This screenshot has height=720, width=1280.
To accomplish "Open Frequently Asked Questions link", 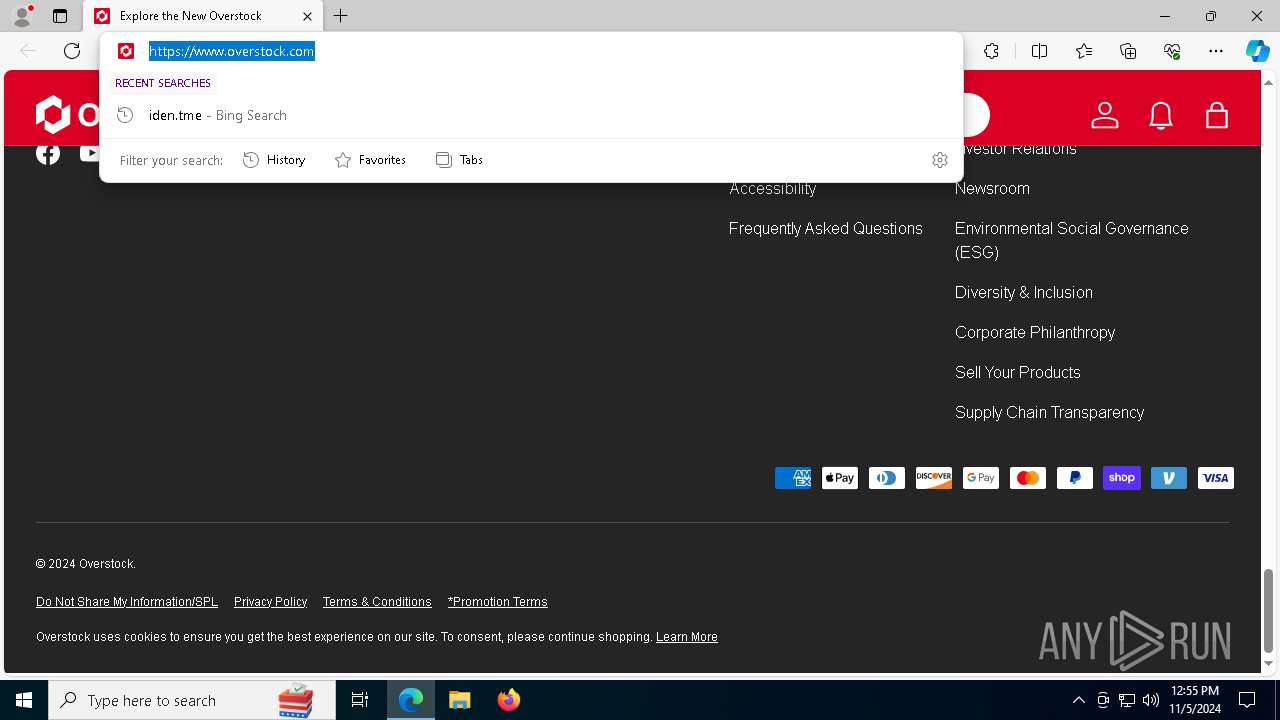I will [x=825, y=228].
